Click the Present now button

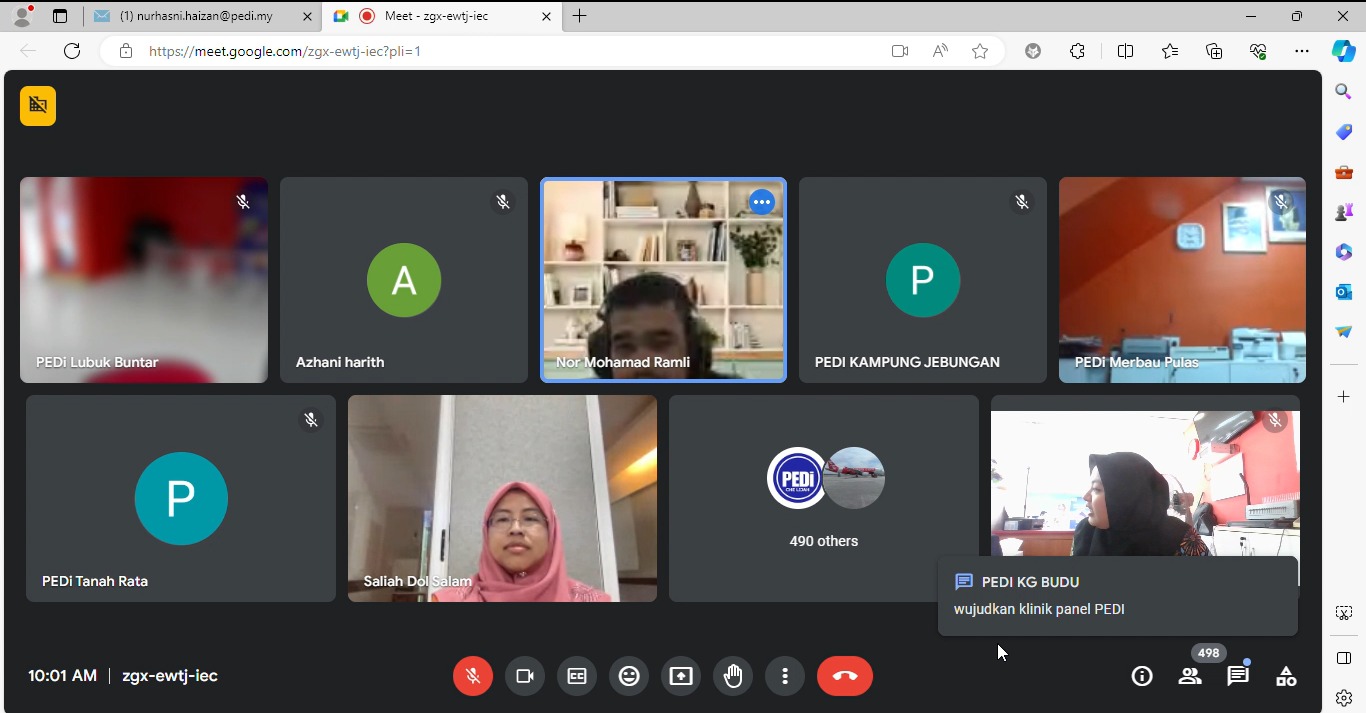point(681,676)
